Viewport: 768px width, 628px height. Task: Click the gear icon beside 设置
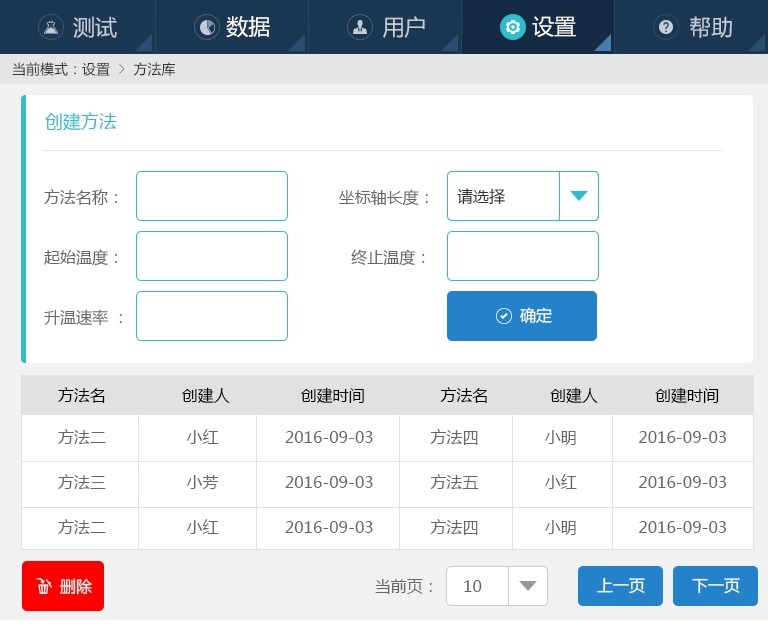click(512, 27)
